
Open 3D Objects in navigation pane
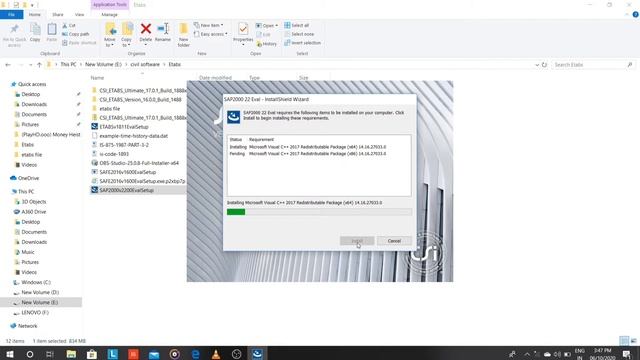click(33, 202)
